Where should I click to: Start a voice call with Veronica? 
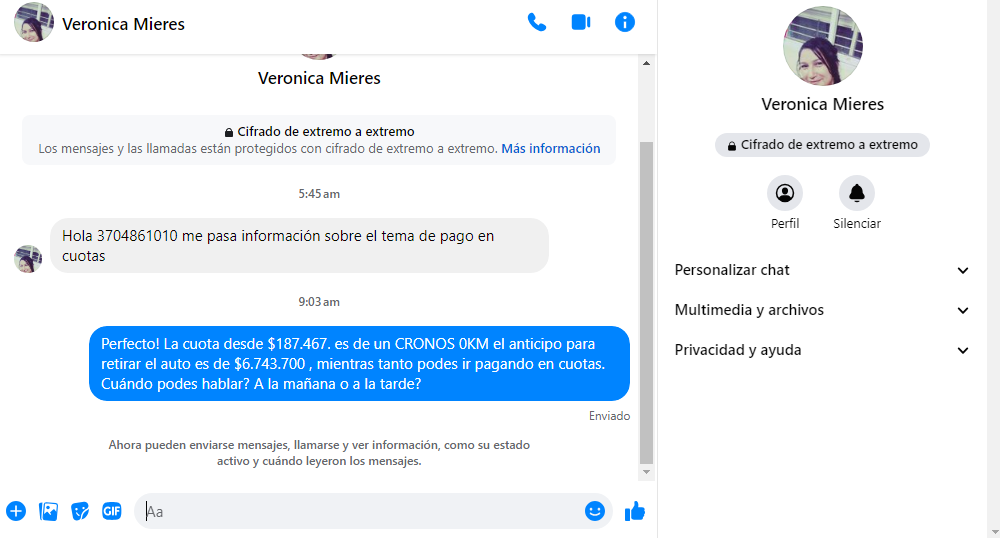(x=536, y=22)
